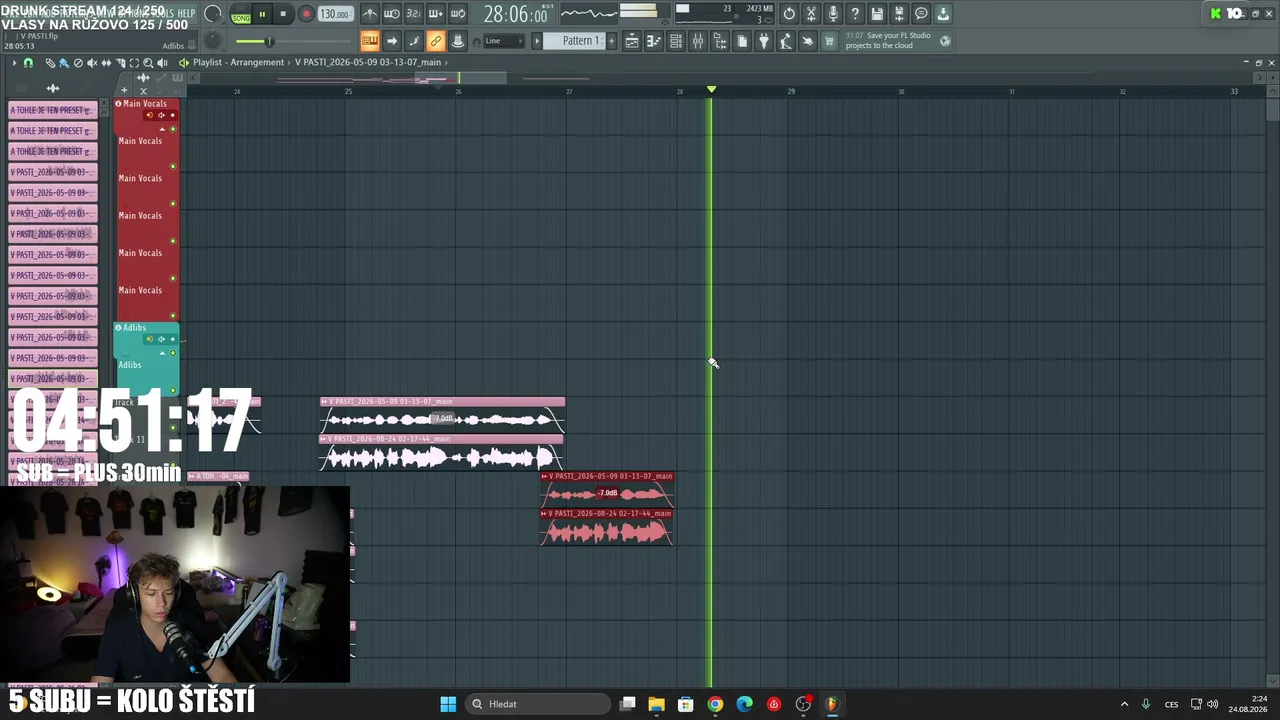Click the master pitch knob

click(213, 41)
